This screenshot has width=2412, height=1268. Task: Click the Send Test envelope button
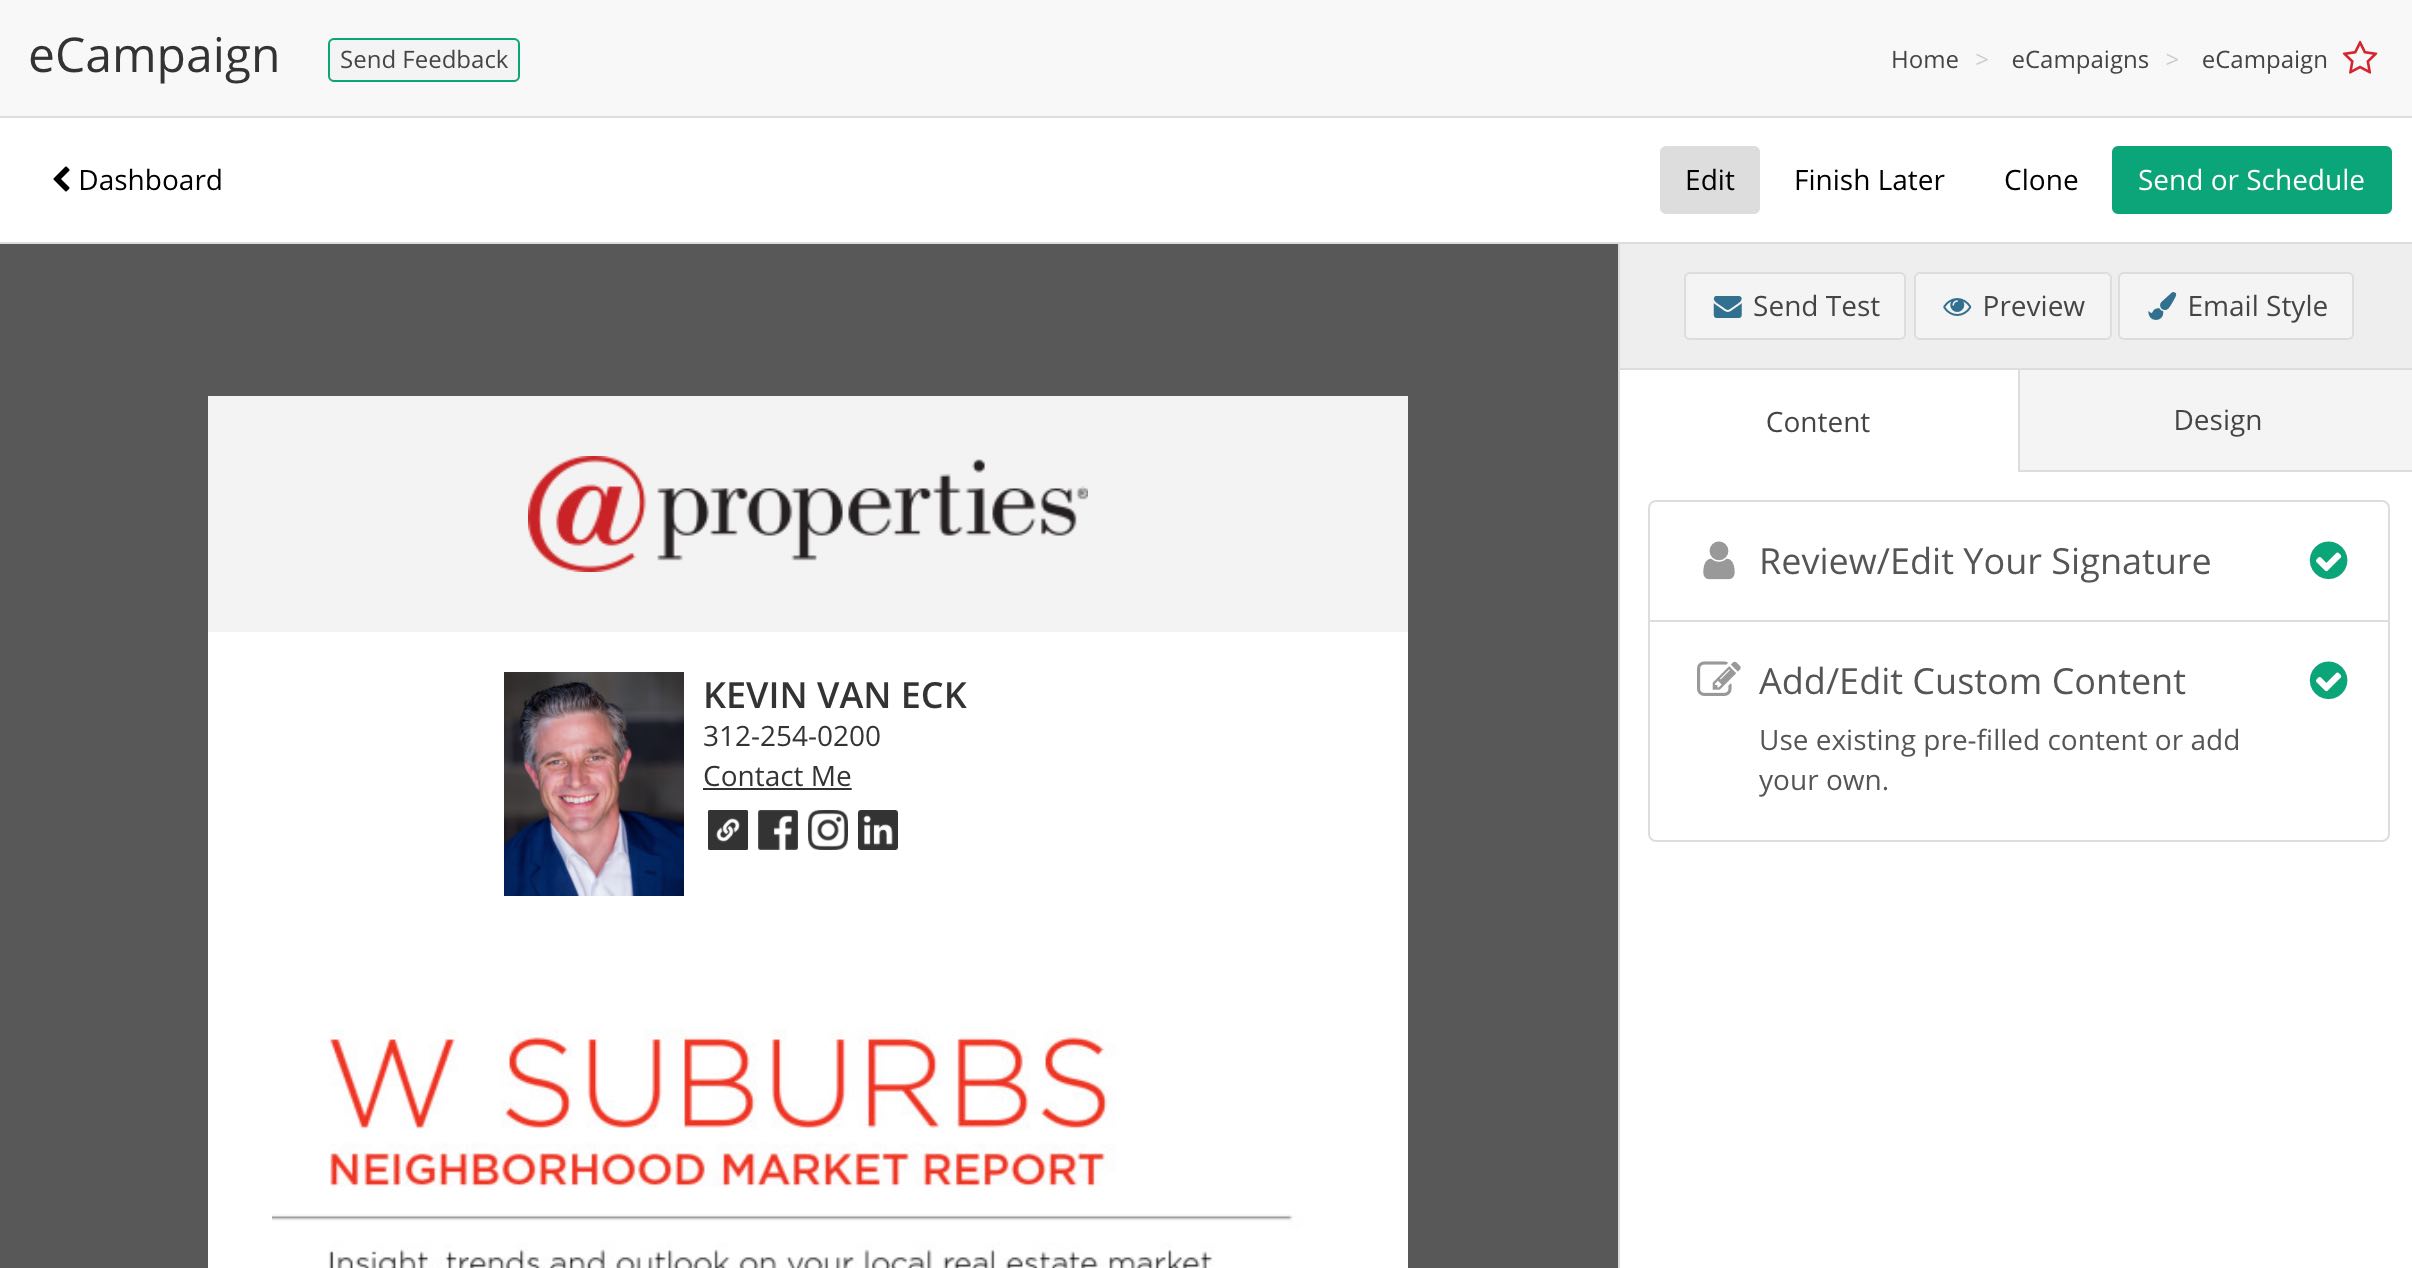(x=1794, y=306)
